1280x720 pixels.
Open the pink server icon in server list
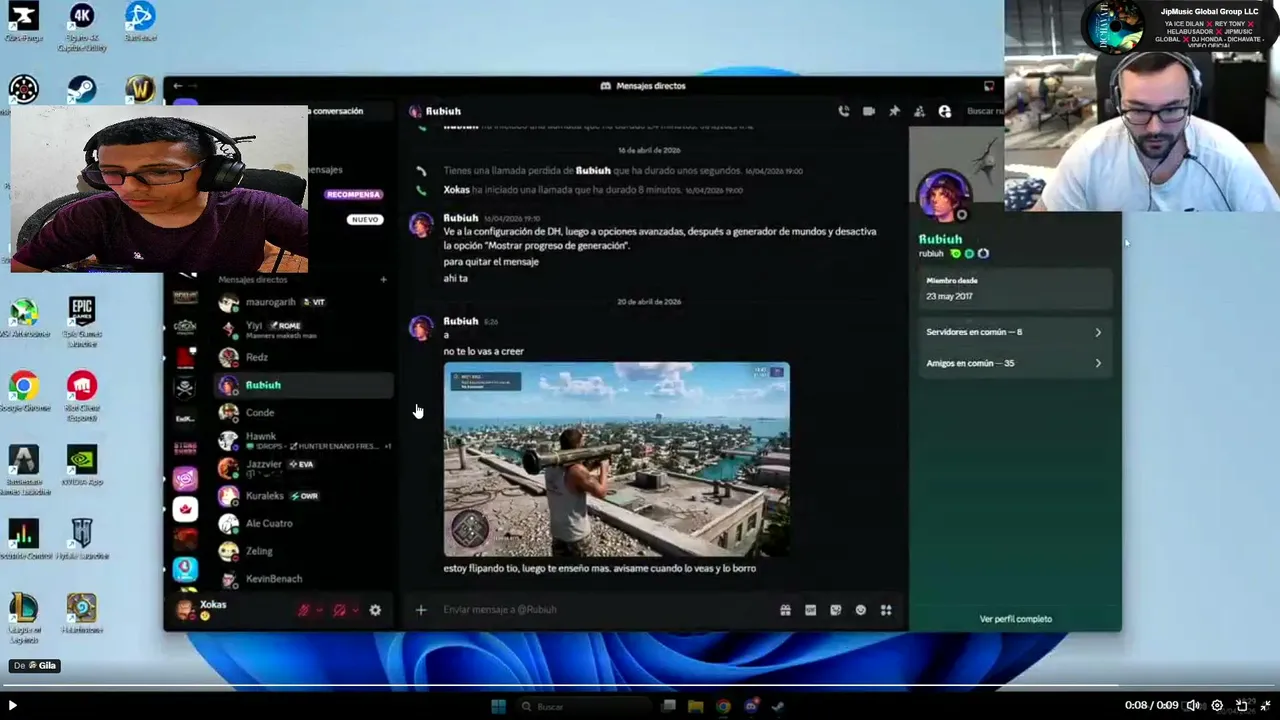point(185,480)
